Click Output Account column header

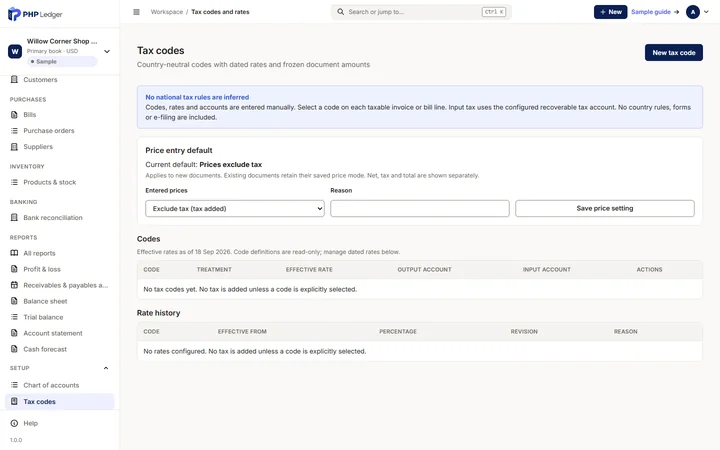(x=424, y=270)
